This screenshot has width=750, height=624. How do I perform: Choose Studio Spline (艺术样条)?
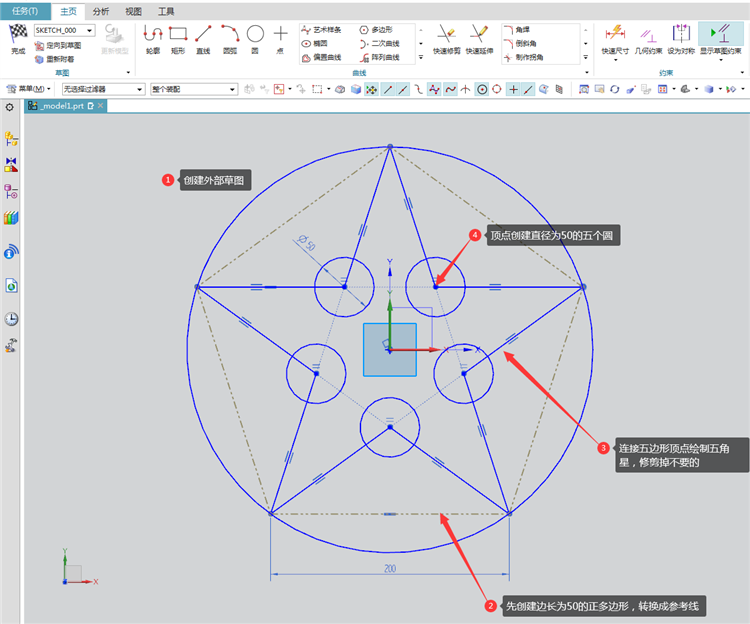tap(321, 30)
